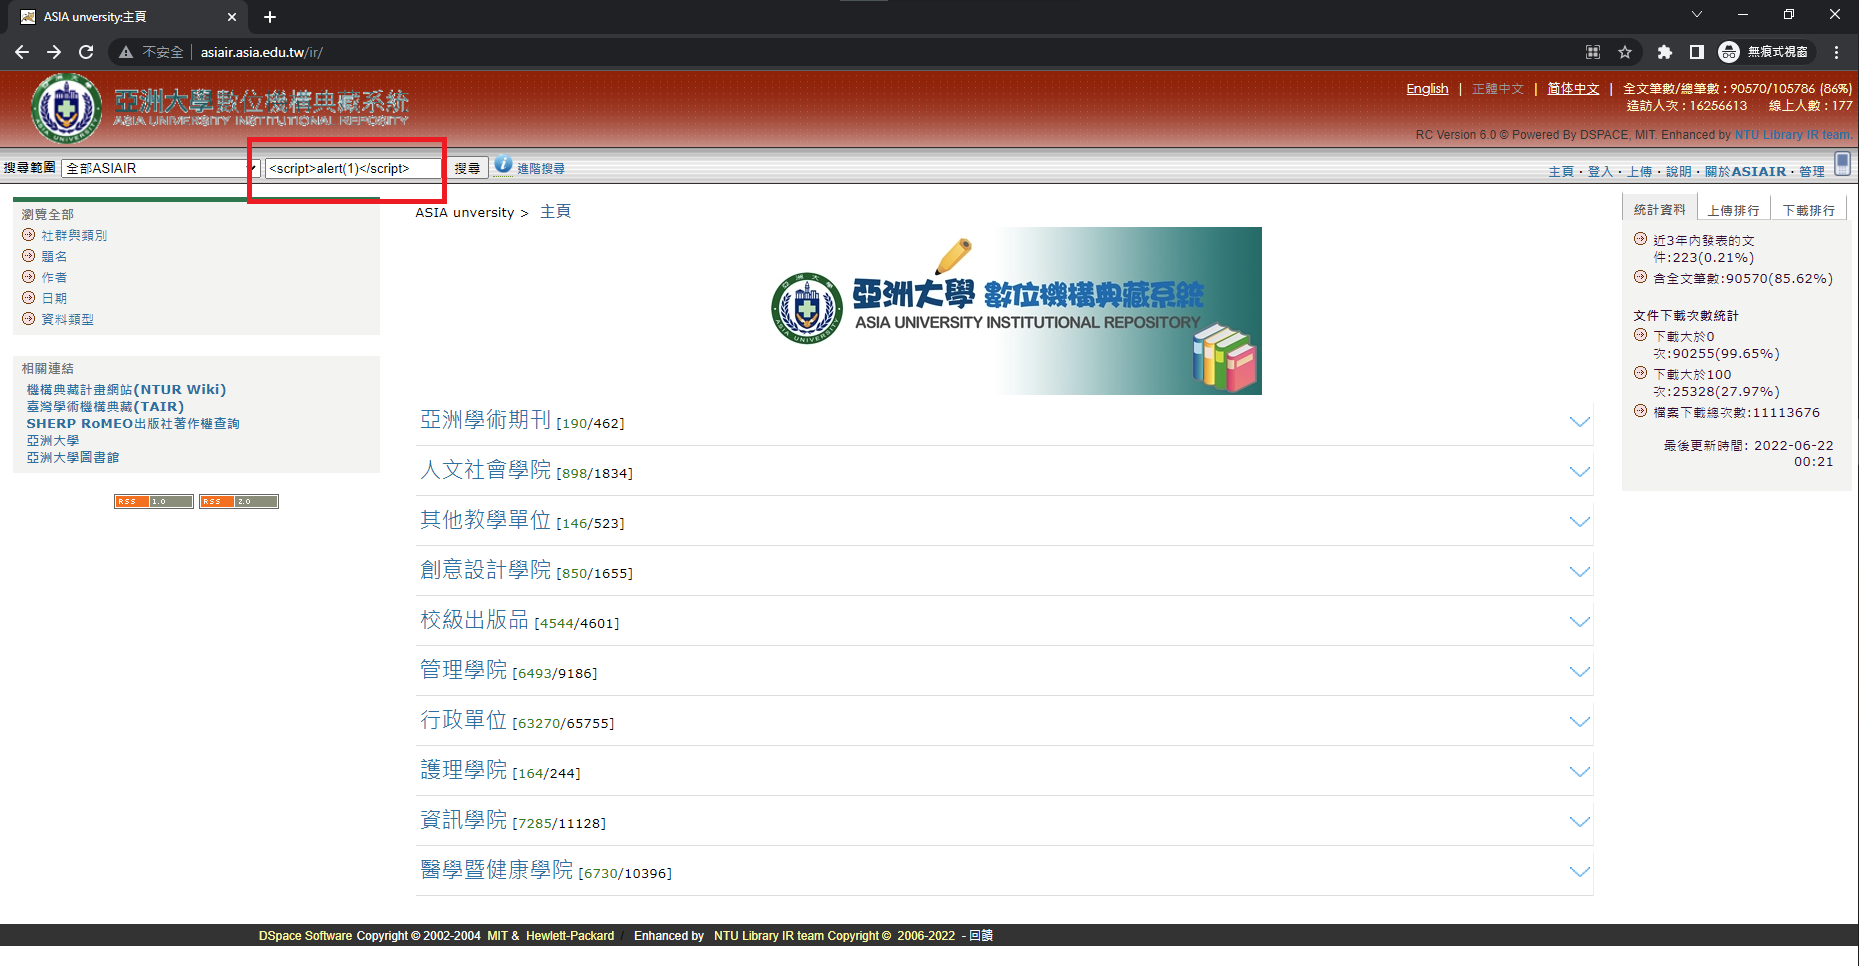Click NTU Library IR team footer link
Image resolution: width=1859 pixels, height=966 pixels.
[x=769, y=936]
